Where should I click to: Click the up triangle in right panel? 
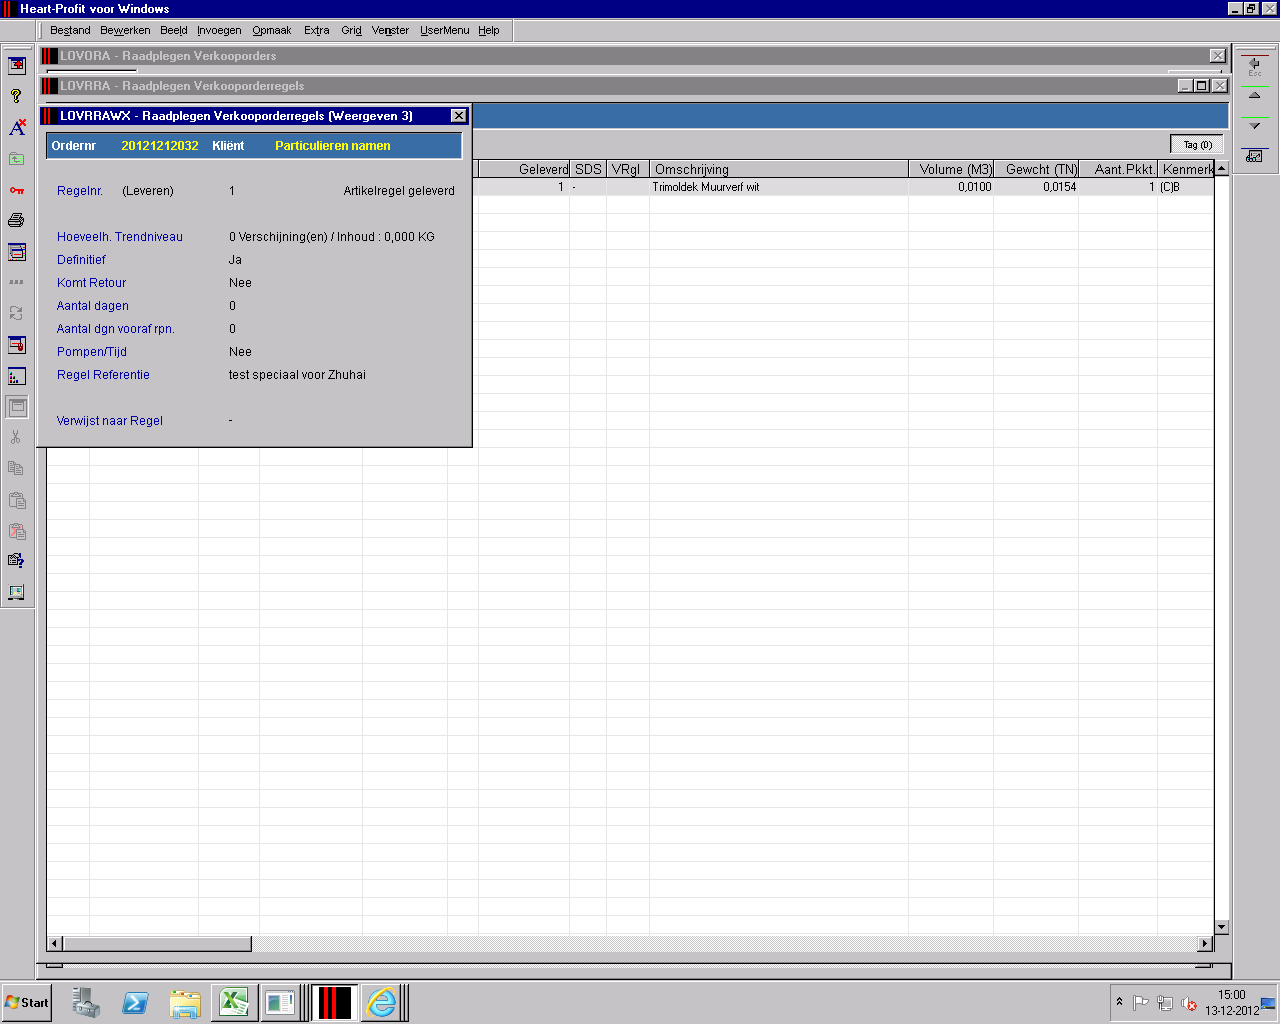(1254, 96)
